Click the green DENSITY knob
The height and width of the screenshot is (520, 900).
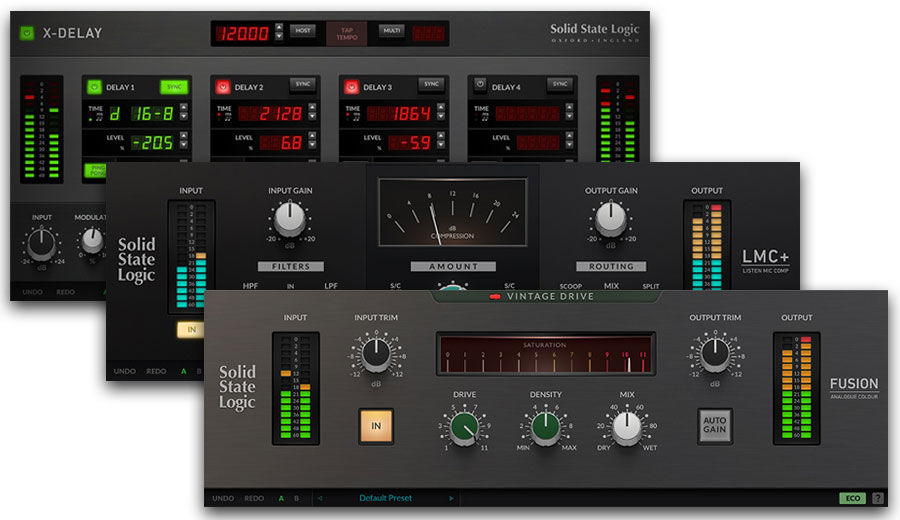[x=545, y=428]
